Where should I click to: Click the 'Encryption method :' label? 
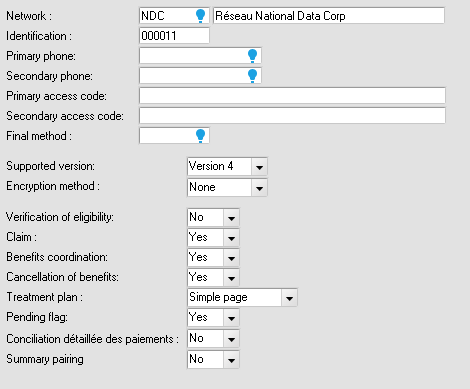[53, 186]
